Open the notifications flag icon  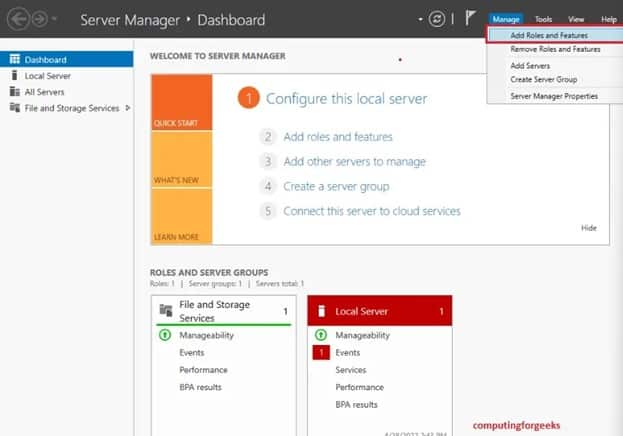click(x=469, y=19)
